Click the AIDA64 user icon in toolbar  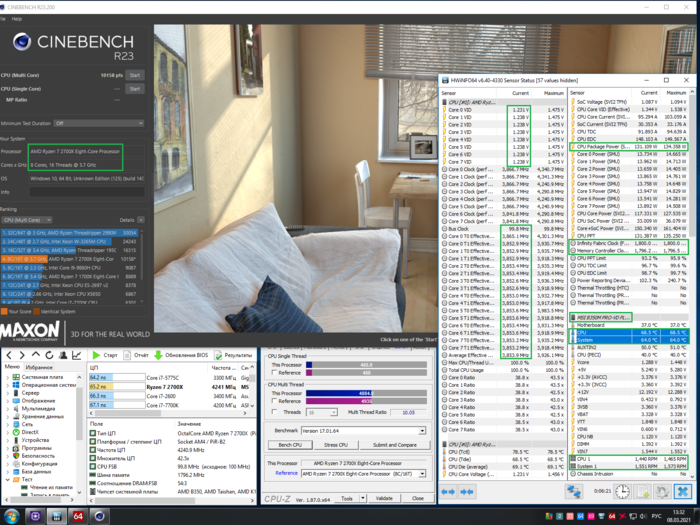coord(63,355)
